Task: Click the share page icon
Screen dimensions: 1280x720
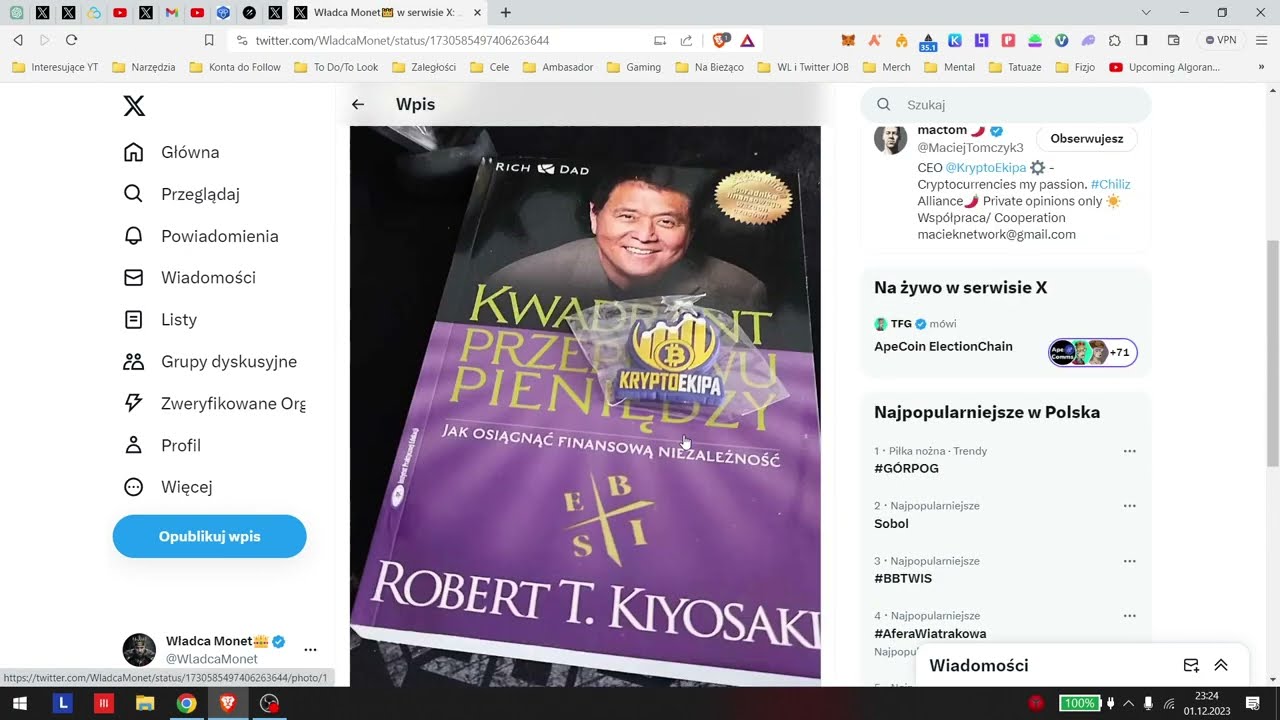Action: [686, 41]
